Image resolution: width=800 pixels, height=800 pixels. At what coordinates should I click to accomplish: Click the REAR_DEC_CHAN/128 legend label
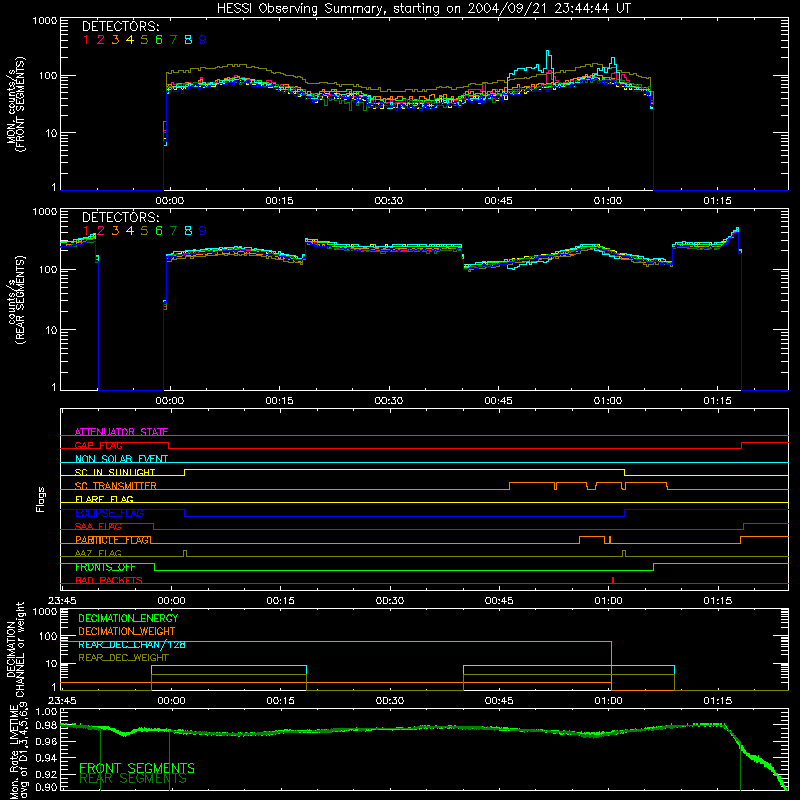[132, 645]
